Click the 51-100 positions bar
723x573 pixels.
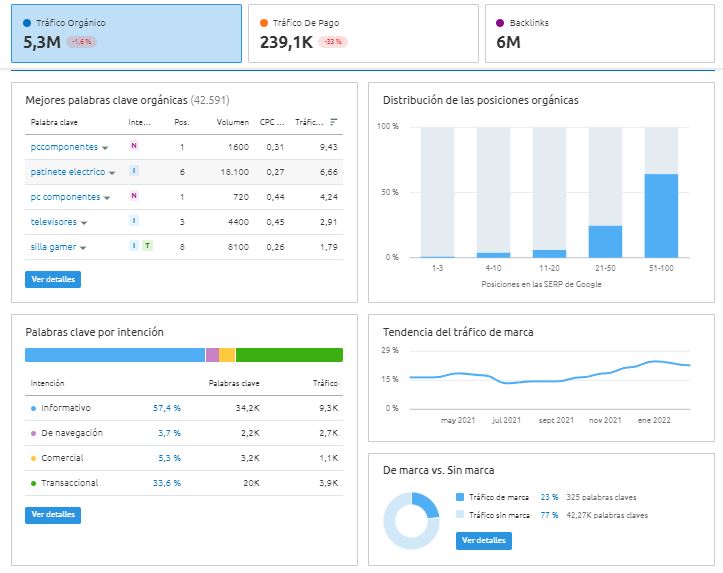(661, 215)
